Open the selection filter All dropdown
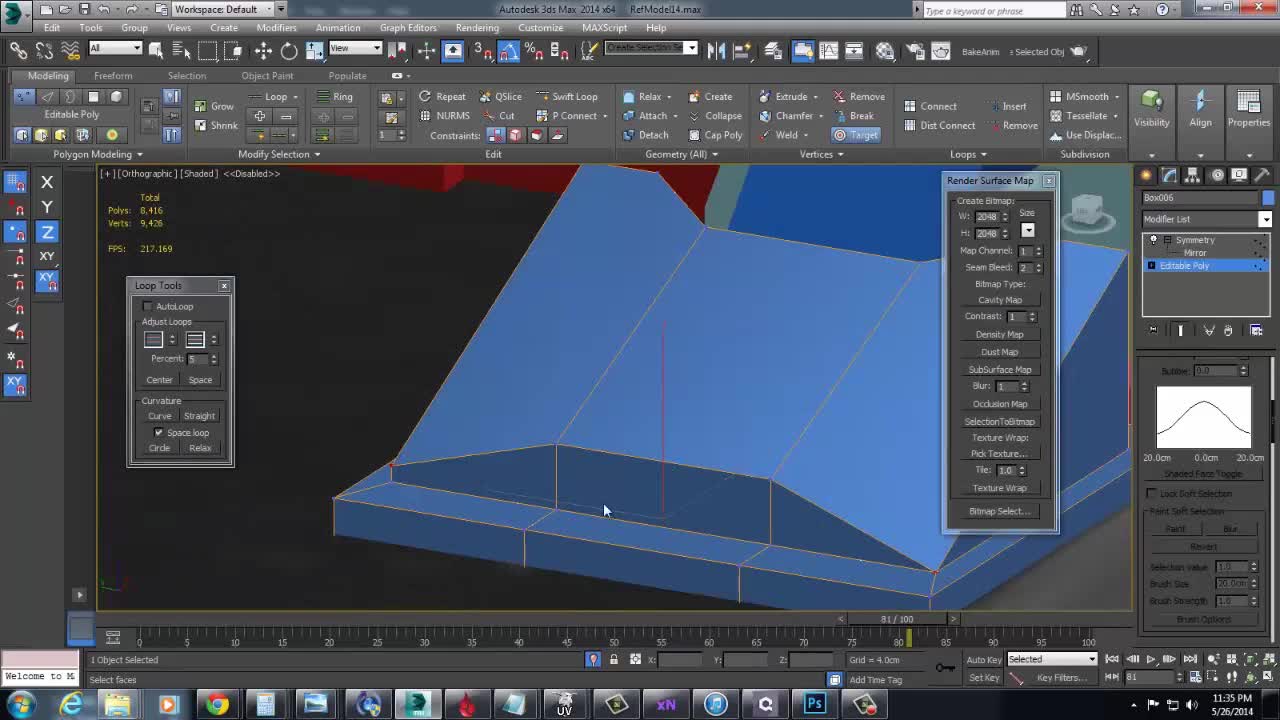 (x=115, y=48)
